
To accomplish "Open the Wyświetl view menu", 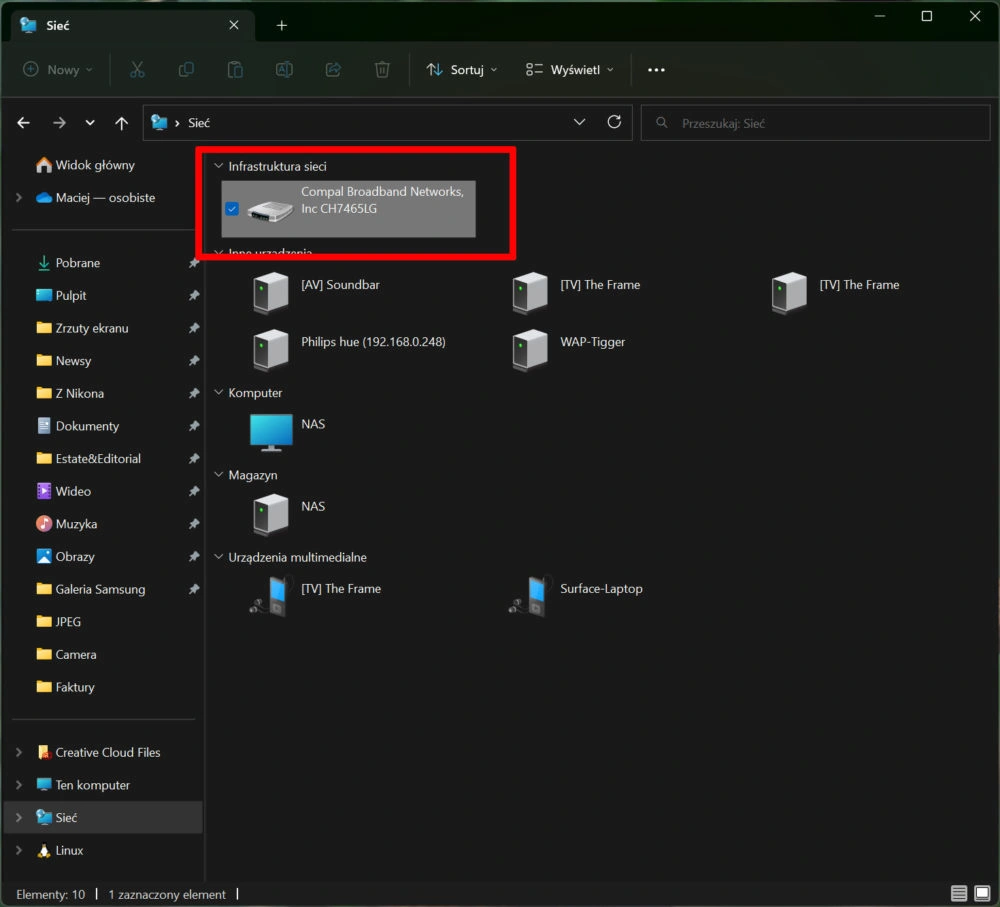I will coord(570,70).
